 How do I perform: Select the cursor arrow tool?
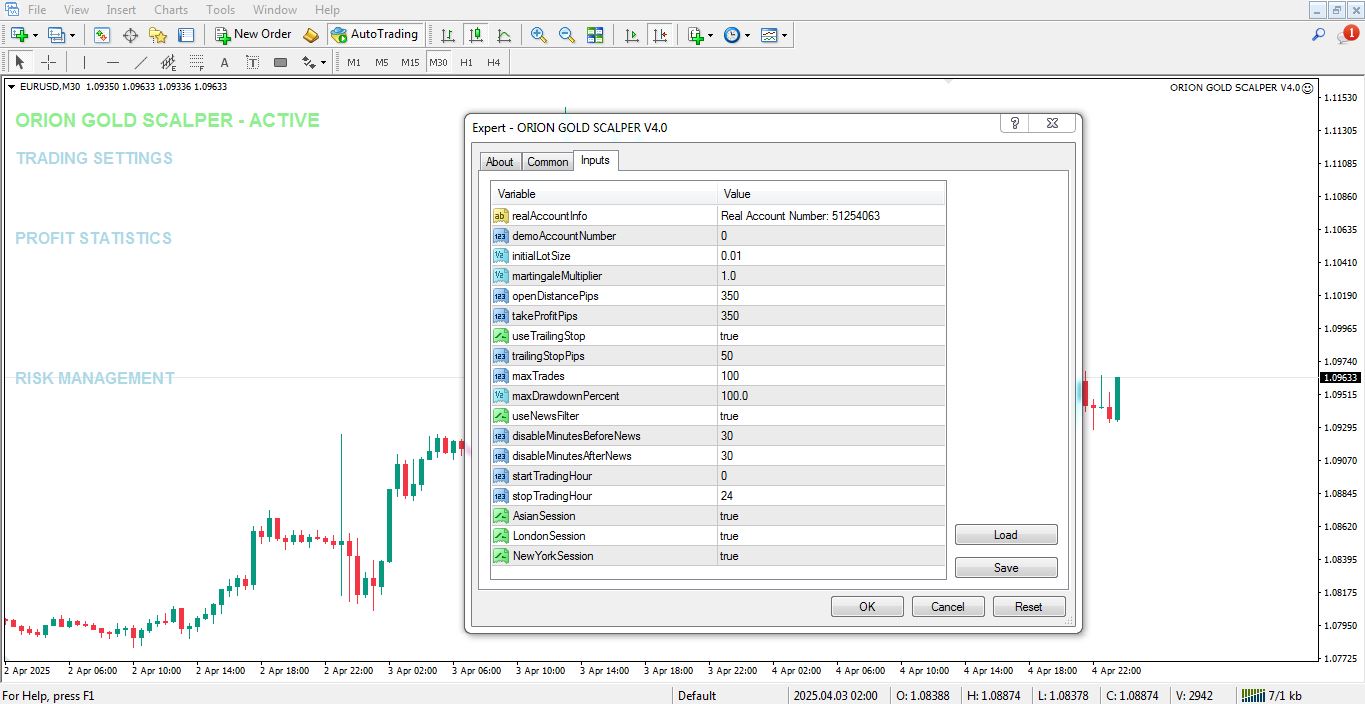tap(20, 62)
